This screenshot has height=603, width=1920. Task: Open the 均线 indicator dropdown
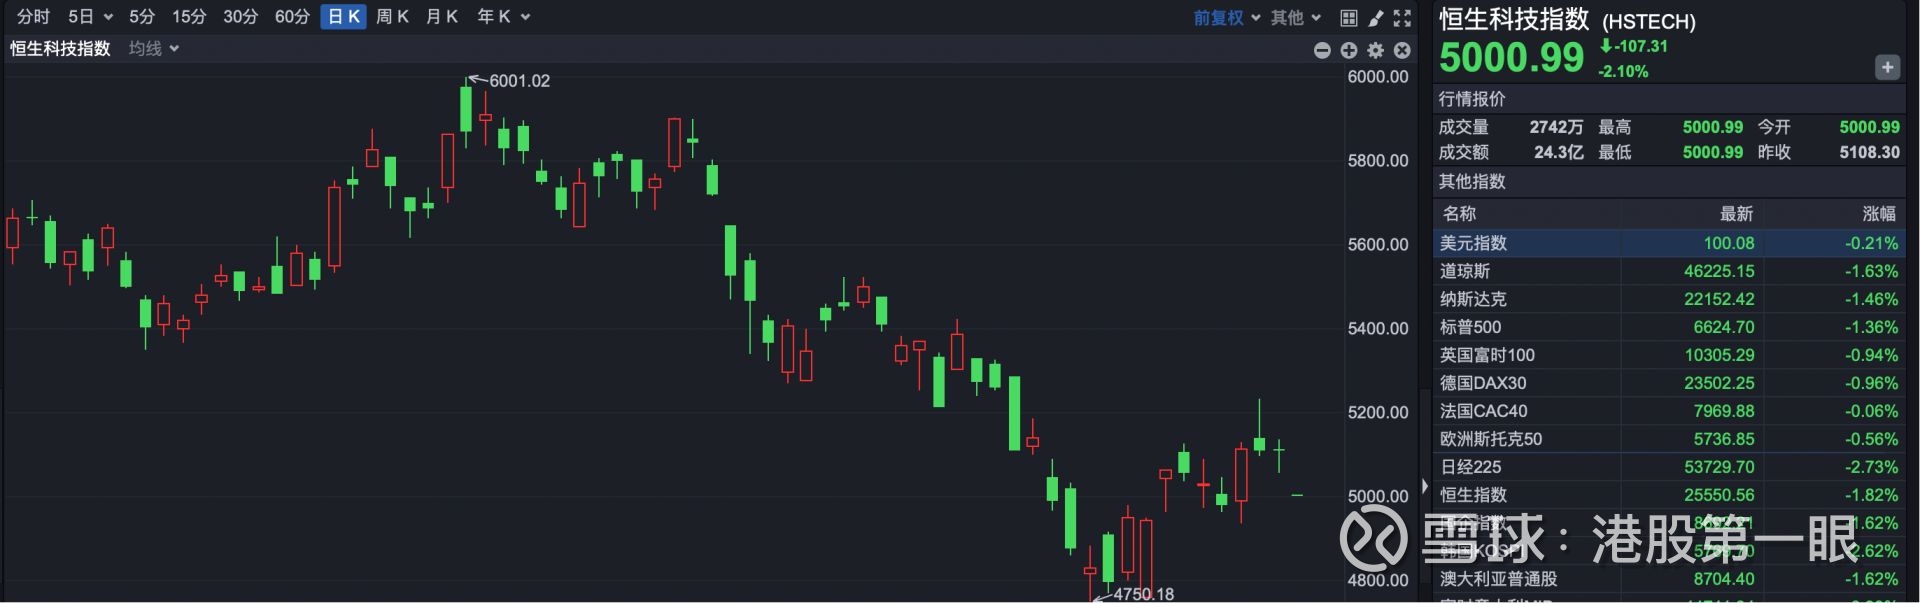(x=153, y=48)
